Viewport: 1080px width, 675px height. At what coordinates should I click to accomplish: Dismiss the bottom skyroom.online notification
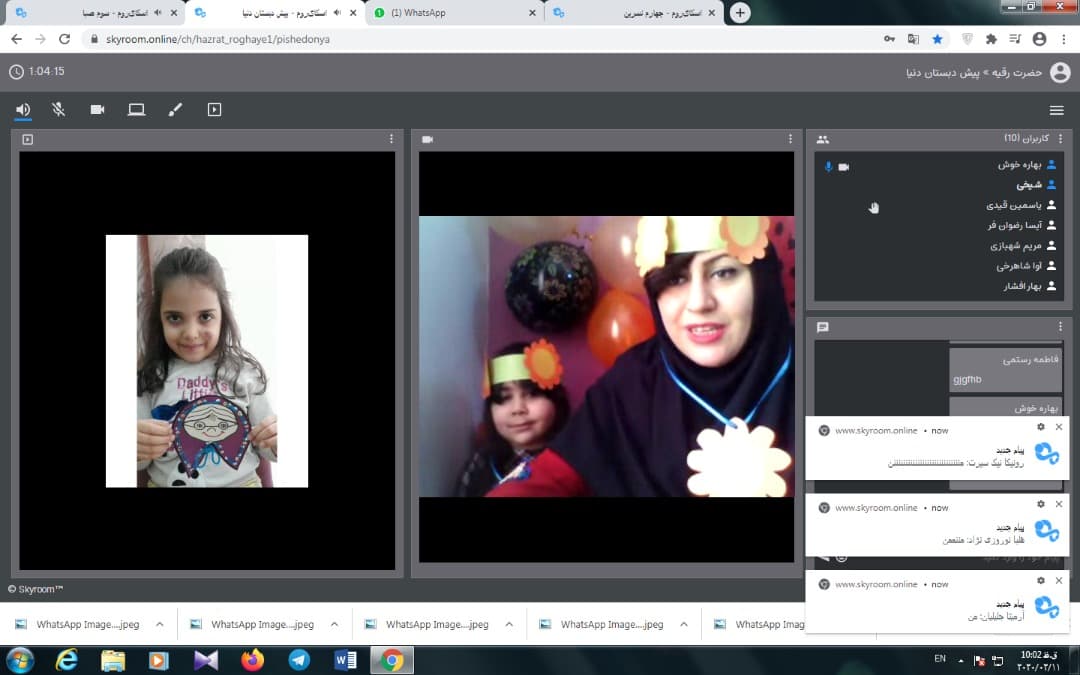point(1059,581)
